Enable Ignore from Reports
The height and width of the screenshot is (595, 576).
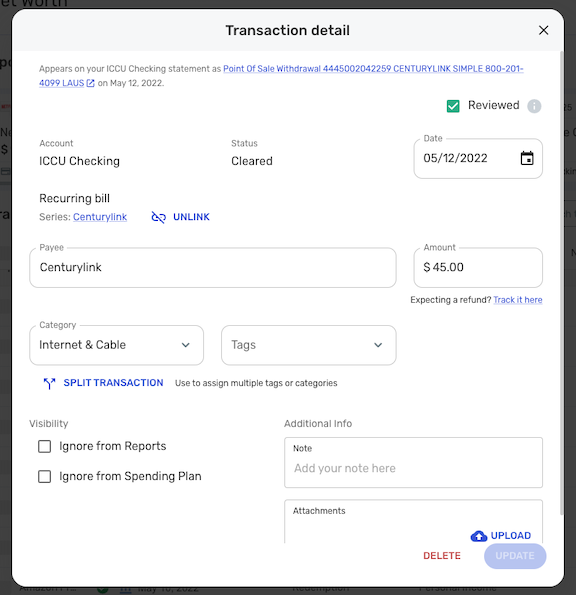coord(44,446)
